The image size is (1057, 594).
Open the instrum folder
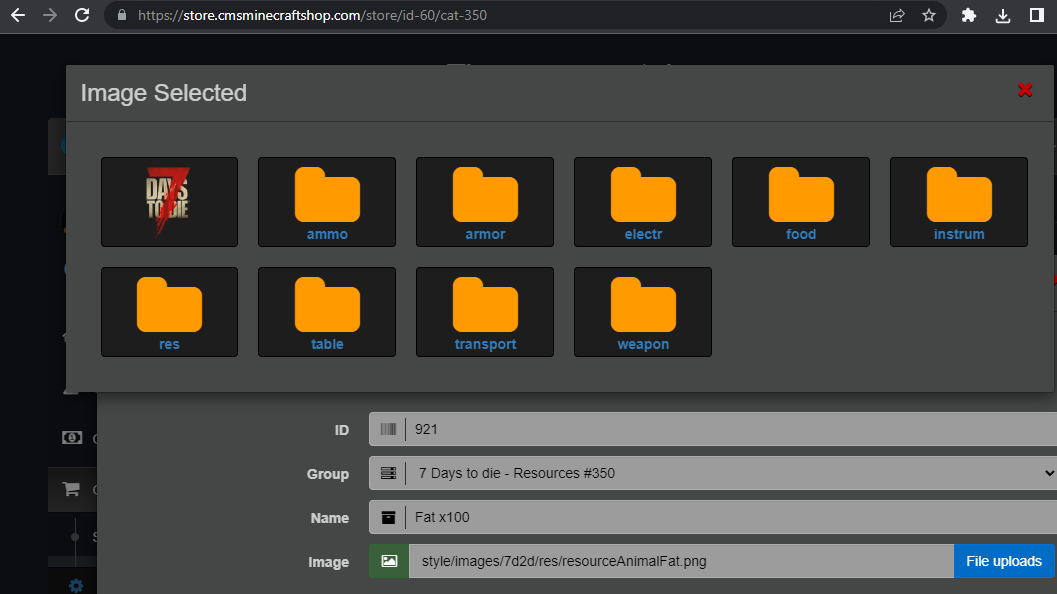[959, 201]
